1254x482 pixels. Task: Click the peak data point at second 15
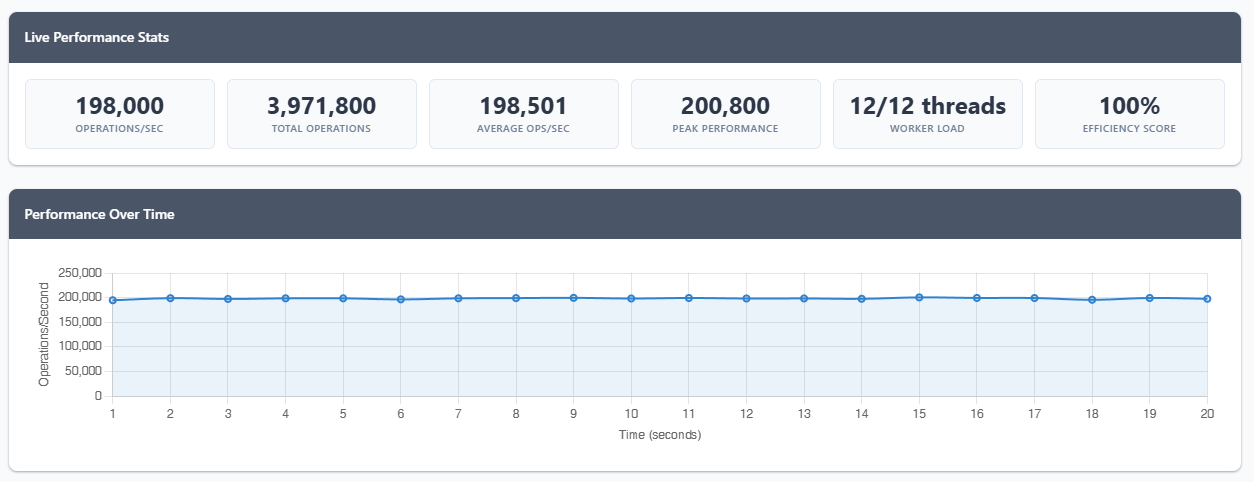click(x=919, y=297)
